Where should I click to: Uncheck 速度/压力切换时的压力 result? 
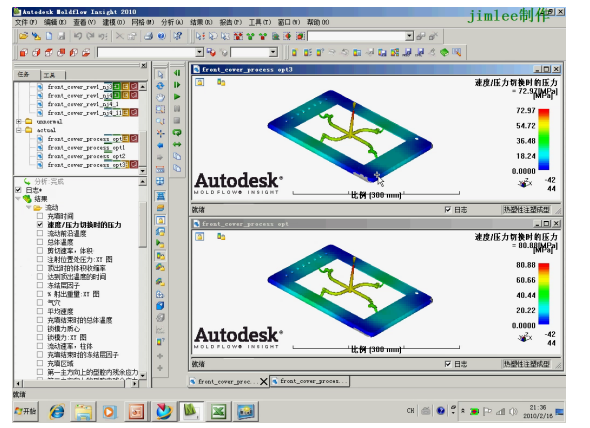[x=40, y=225]
